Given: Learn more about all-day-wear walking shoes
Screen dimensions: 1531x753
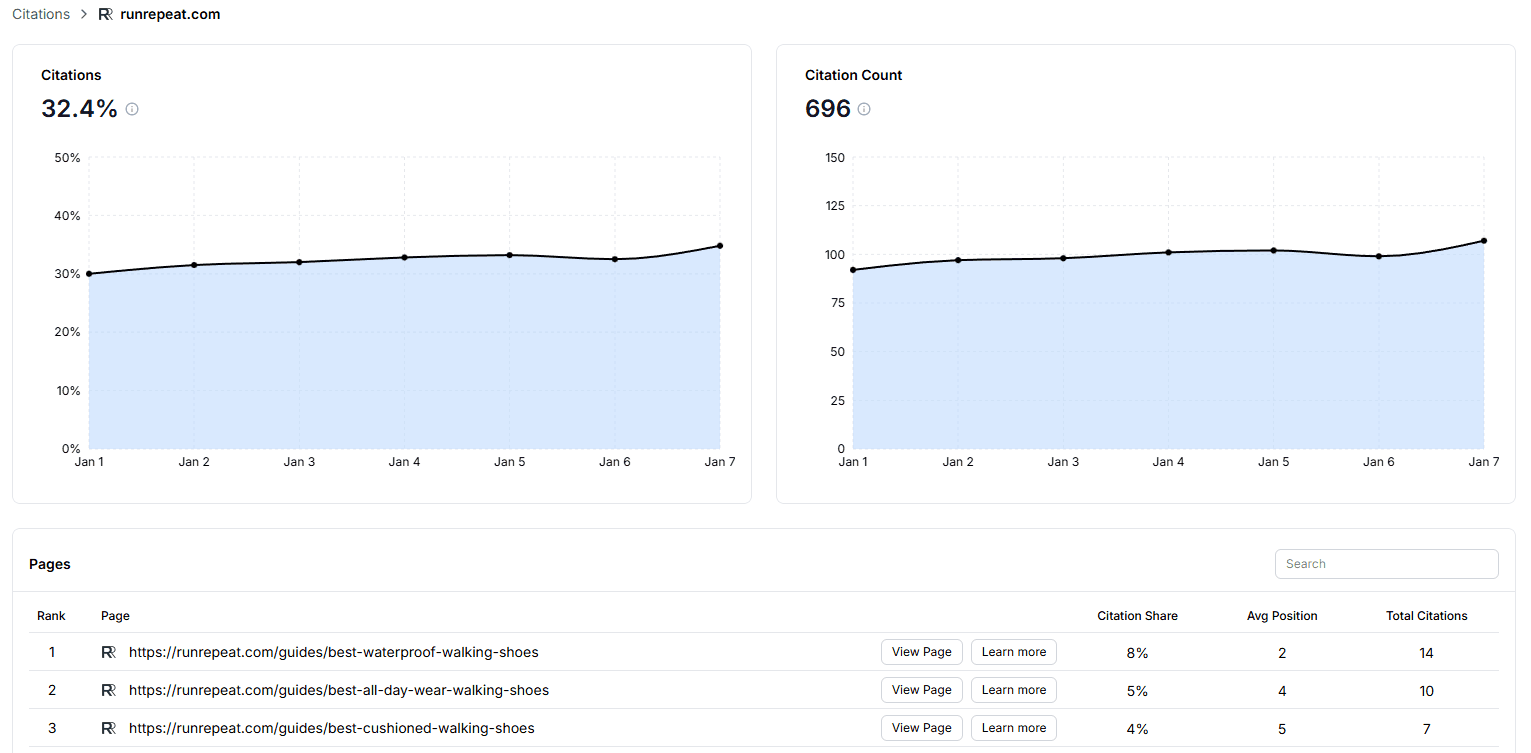Looking at the screenshot, I should point(1013,690).
